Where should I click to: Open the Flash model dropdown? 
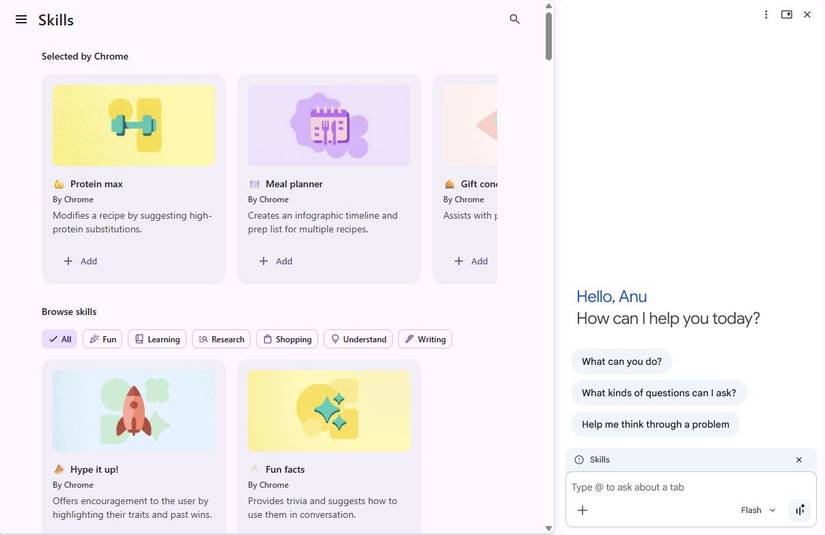pos(758,510)
